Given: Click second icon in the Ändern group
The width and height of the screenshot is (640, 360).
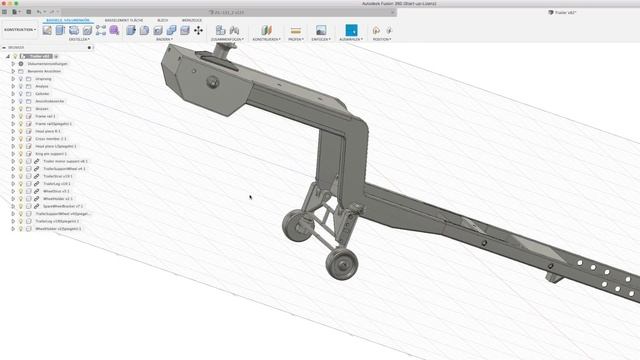Looking at the screenshot, I should (144, 30).
